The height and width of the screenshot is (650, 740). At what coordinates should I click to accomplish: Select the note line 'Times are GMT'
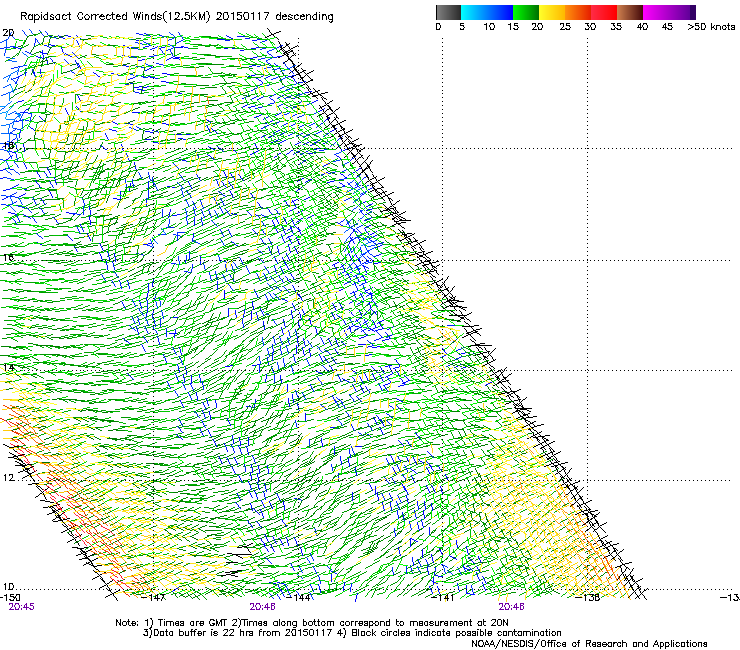click(x=193, y=623)
